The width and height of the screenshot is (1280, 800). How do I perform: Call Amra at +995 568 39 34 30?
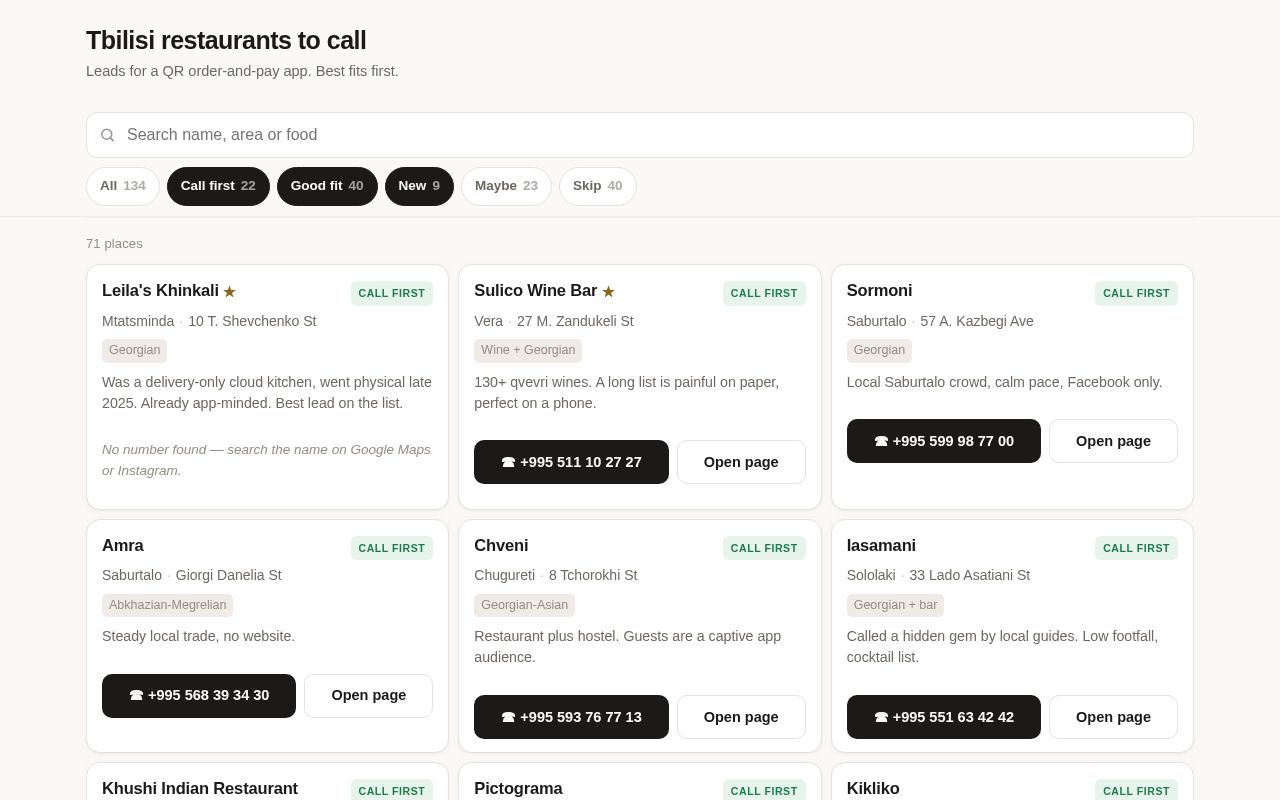click(x=199, y=696)
